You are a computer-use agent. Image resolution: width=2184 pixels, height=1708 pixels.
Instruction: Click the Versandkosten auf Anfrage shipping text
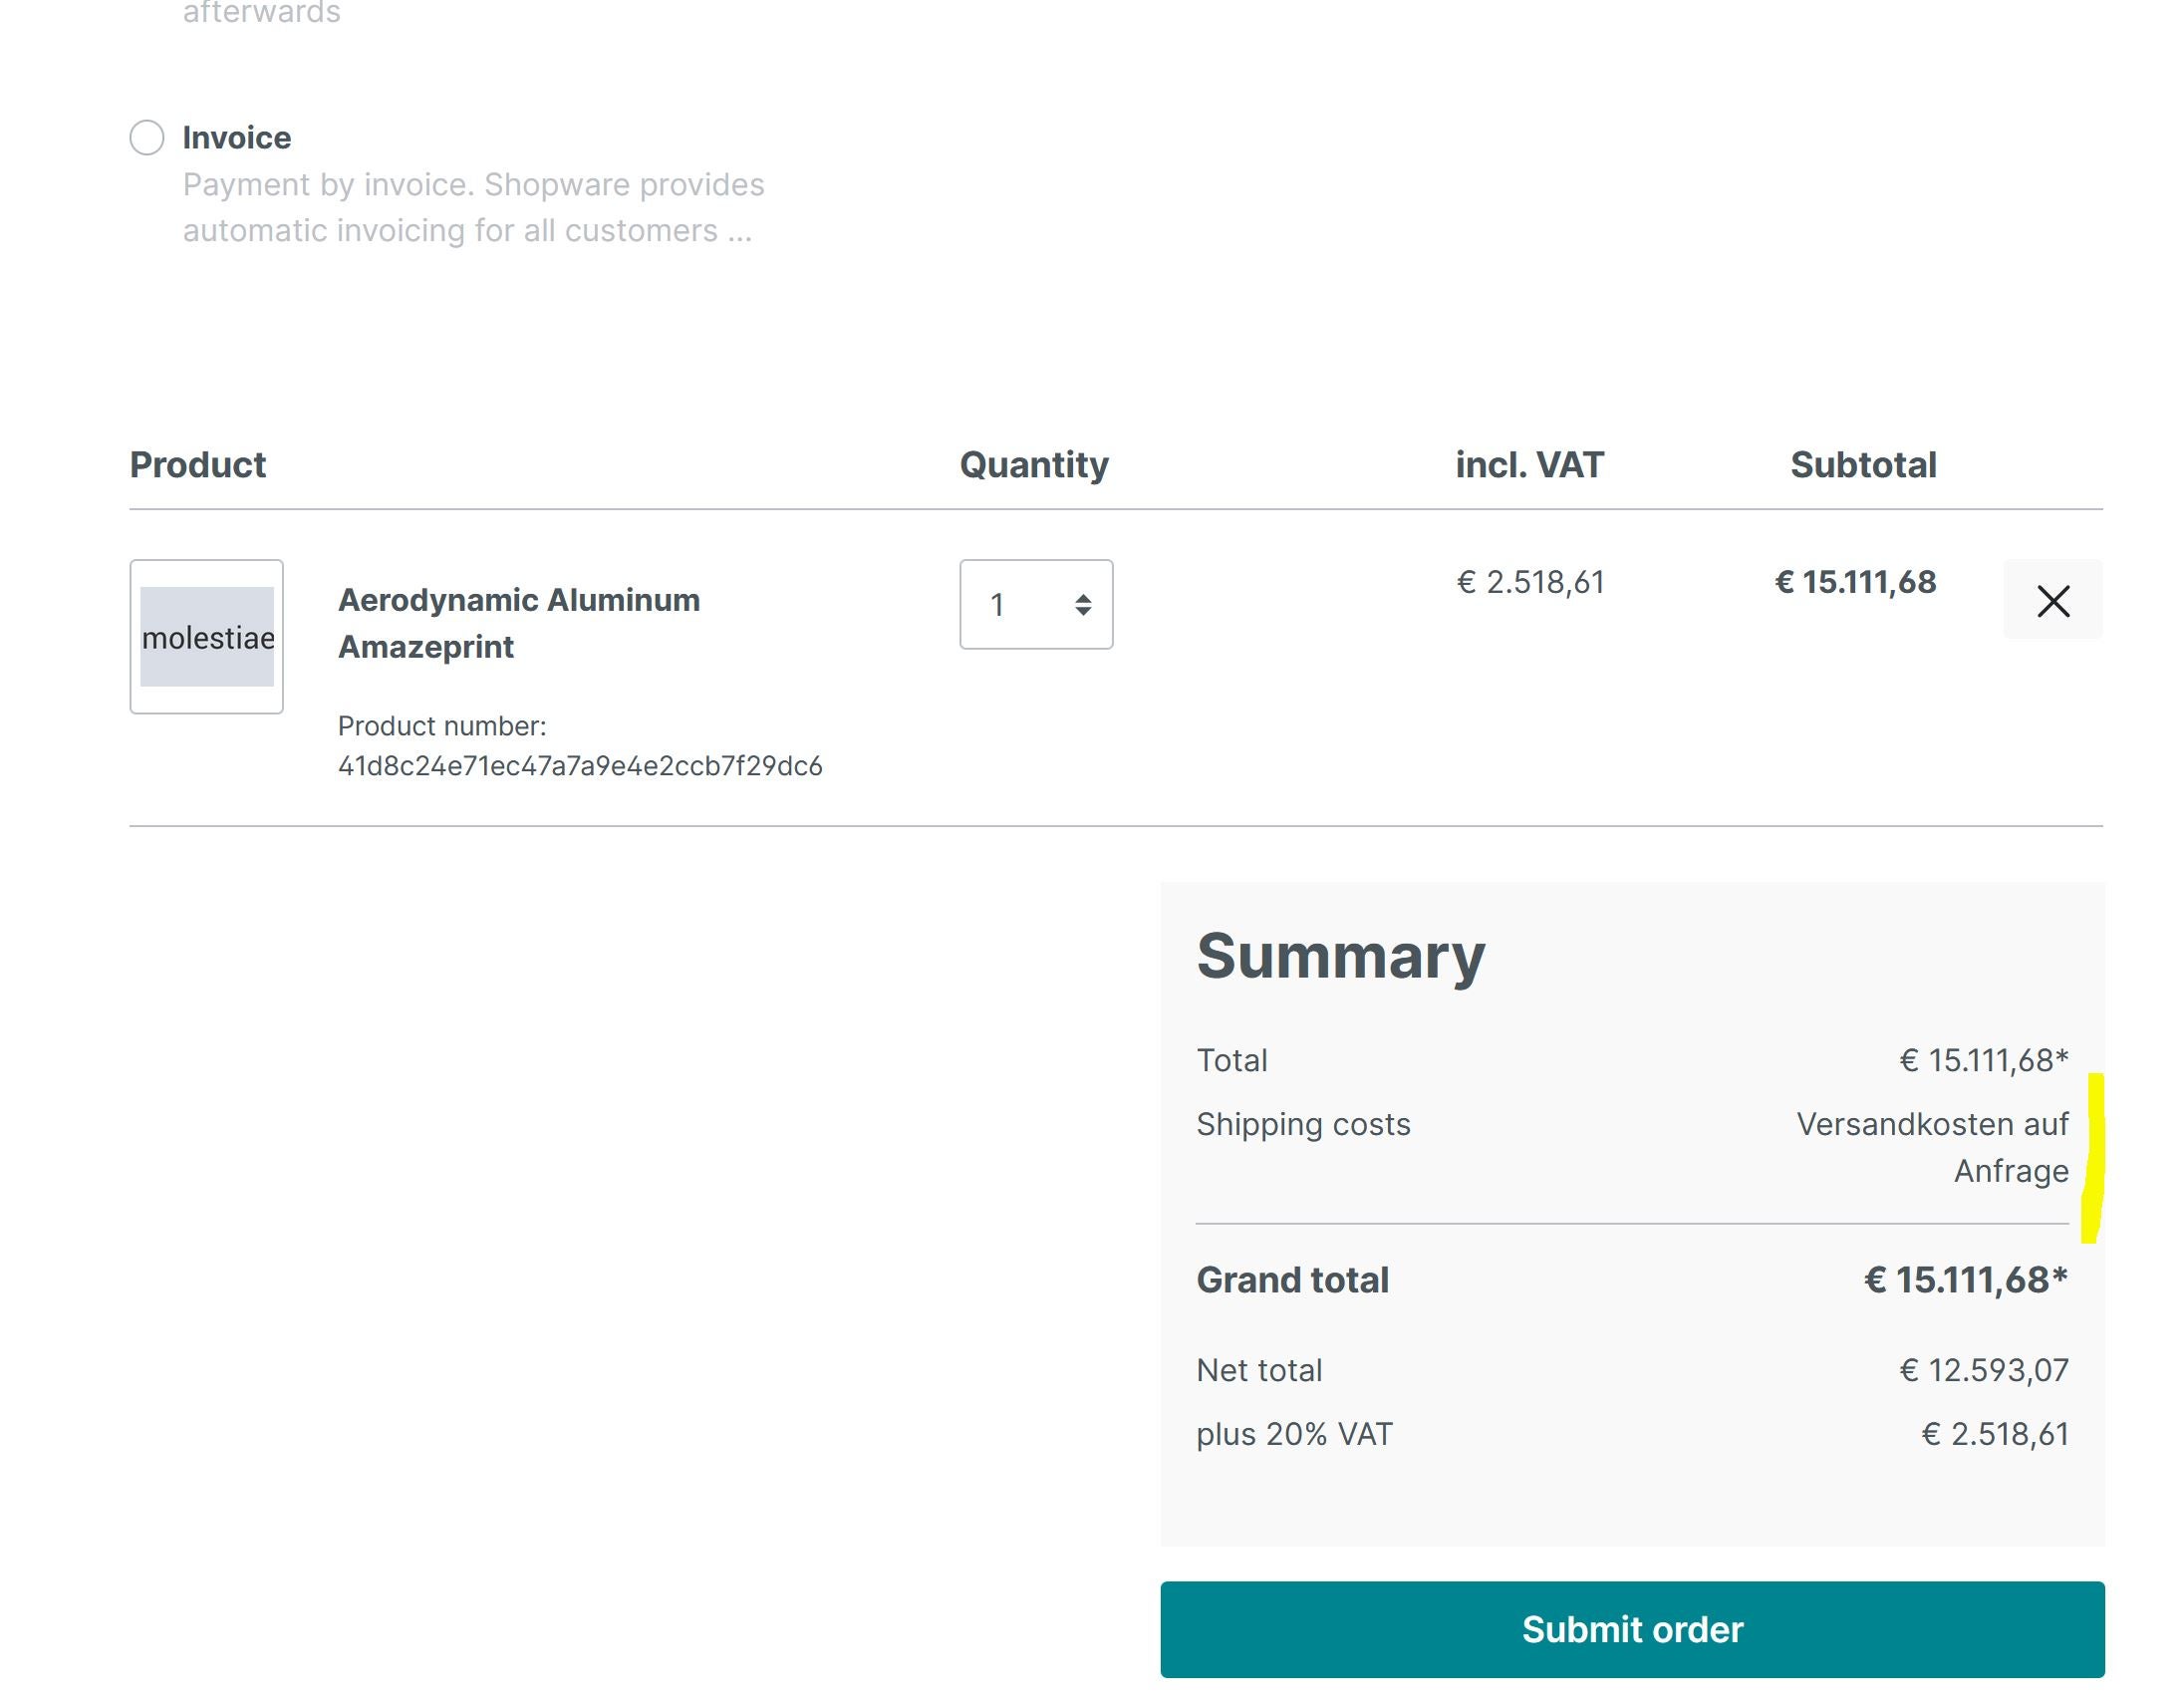1933,1147
